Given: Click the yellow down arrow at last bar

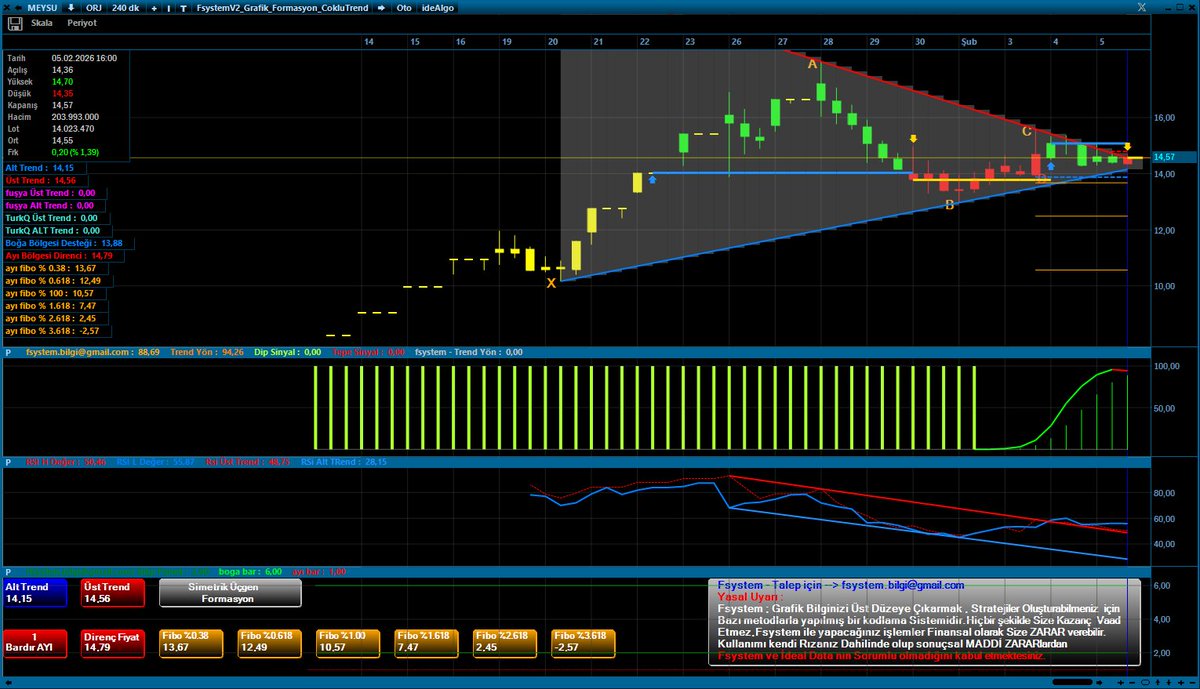Looking at the screenshot, I should pyautogui.click(x=1128, y=147).
